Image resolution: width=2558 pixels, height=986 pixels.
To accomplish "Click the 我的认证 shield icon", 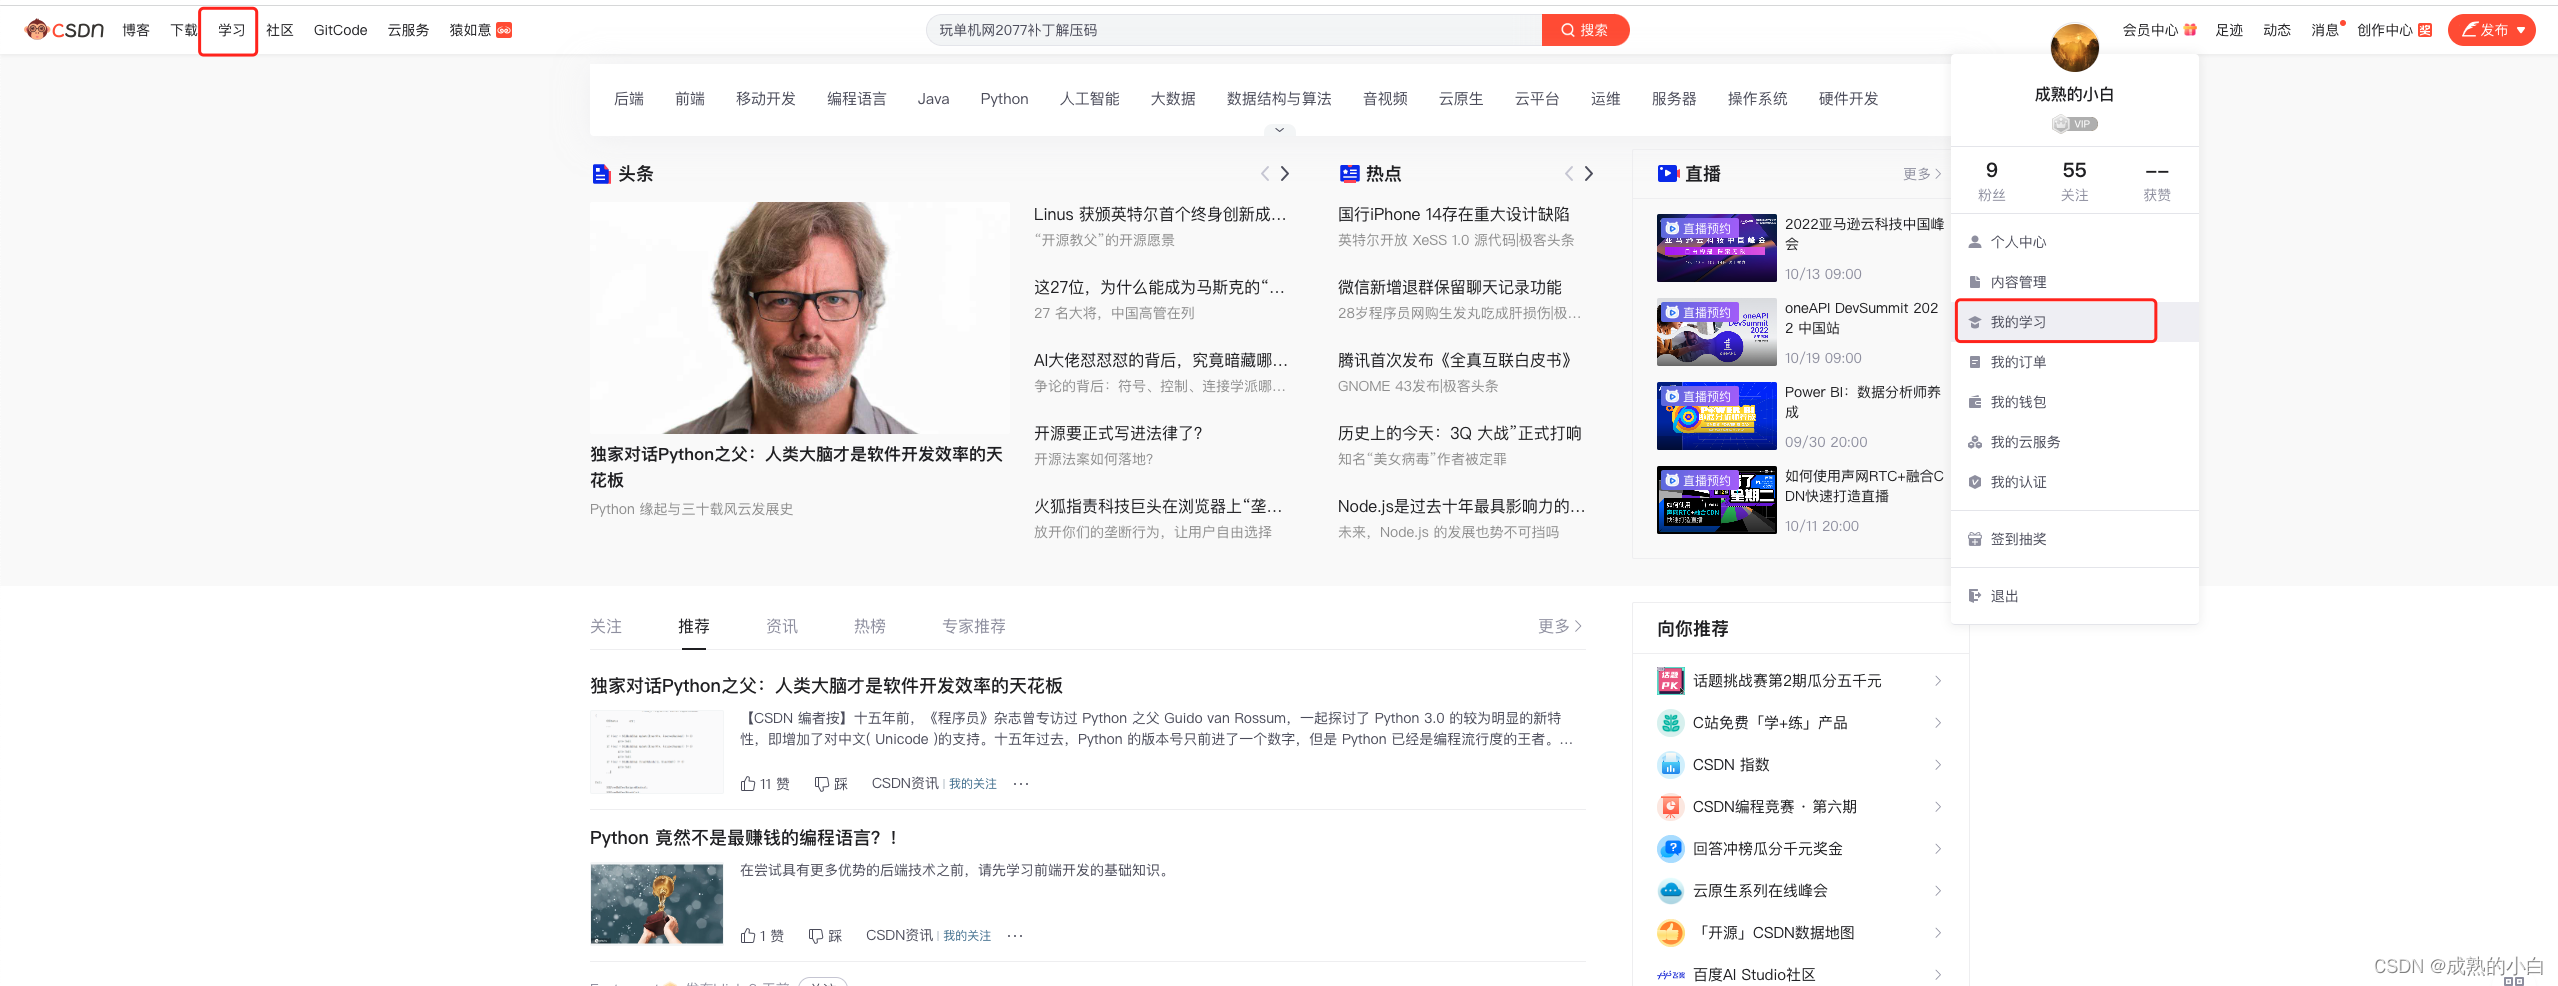I will [1974, 482].
